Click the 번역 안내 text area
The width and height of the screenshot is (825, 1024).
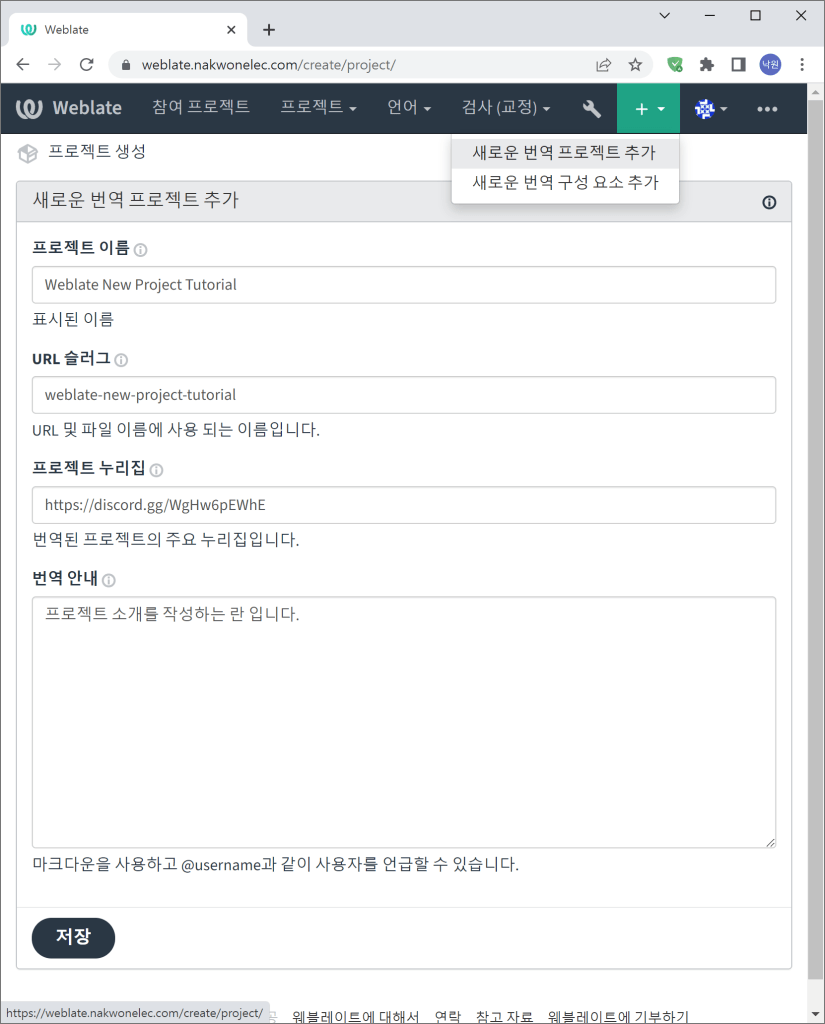point(404,722)
